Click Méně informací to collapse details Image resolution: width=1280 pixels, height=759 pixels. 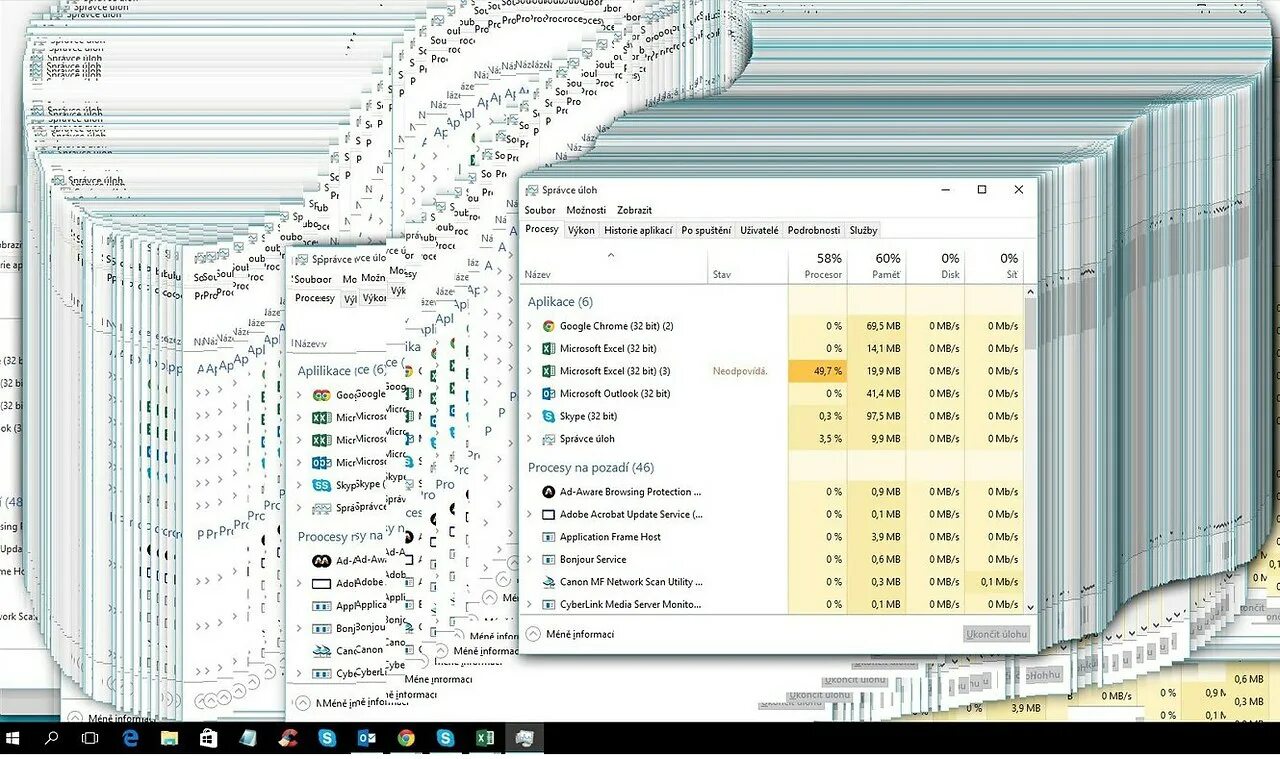(580, 634)
